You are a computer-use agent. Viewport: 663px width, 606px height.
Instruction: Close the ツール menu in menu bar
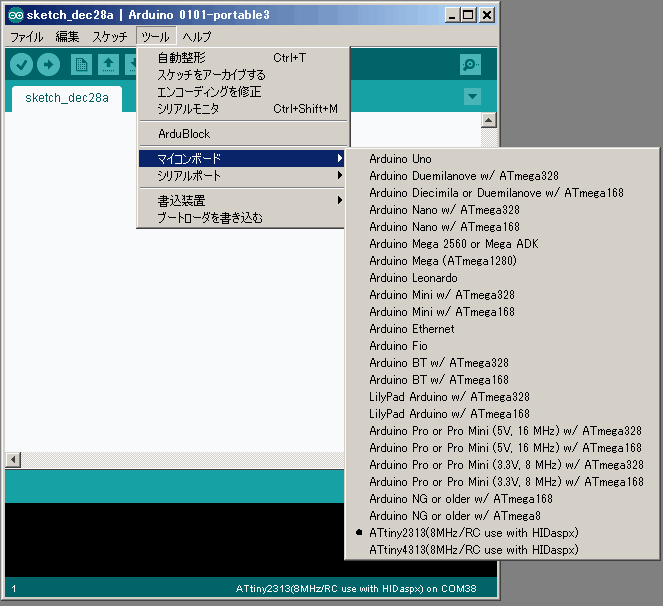pyautogui.click(x=156, y=37)
